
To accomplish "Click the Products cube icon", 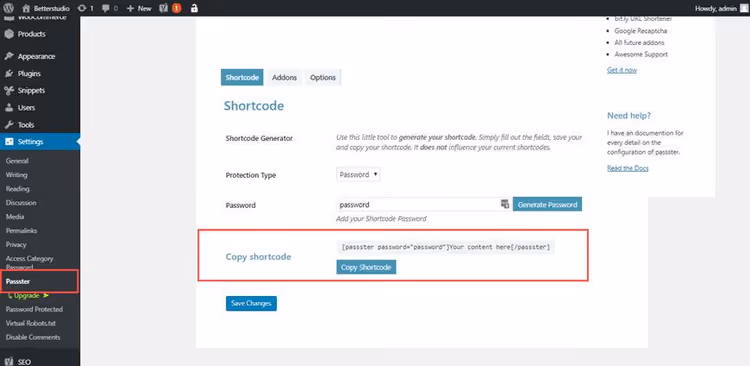I will pos(9,34).
